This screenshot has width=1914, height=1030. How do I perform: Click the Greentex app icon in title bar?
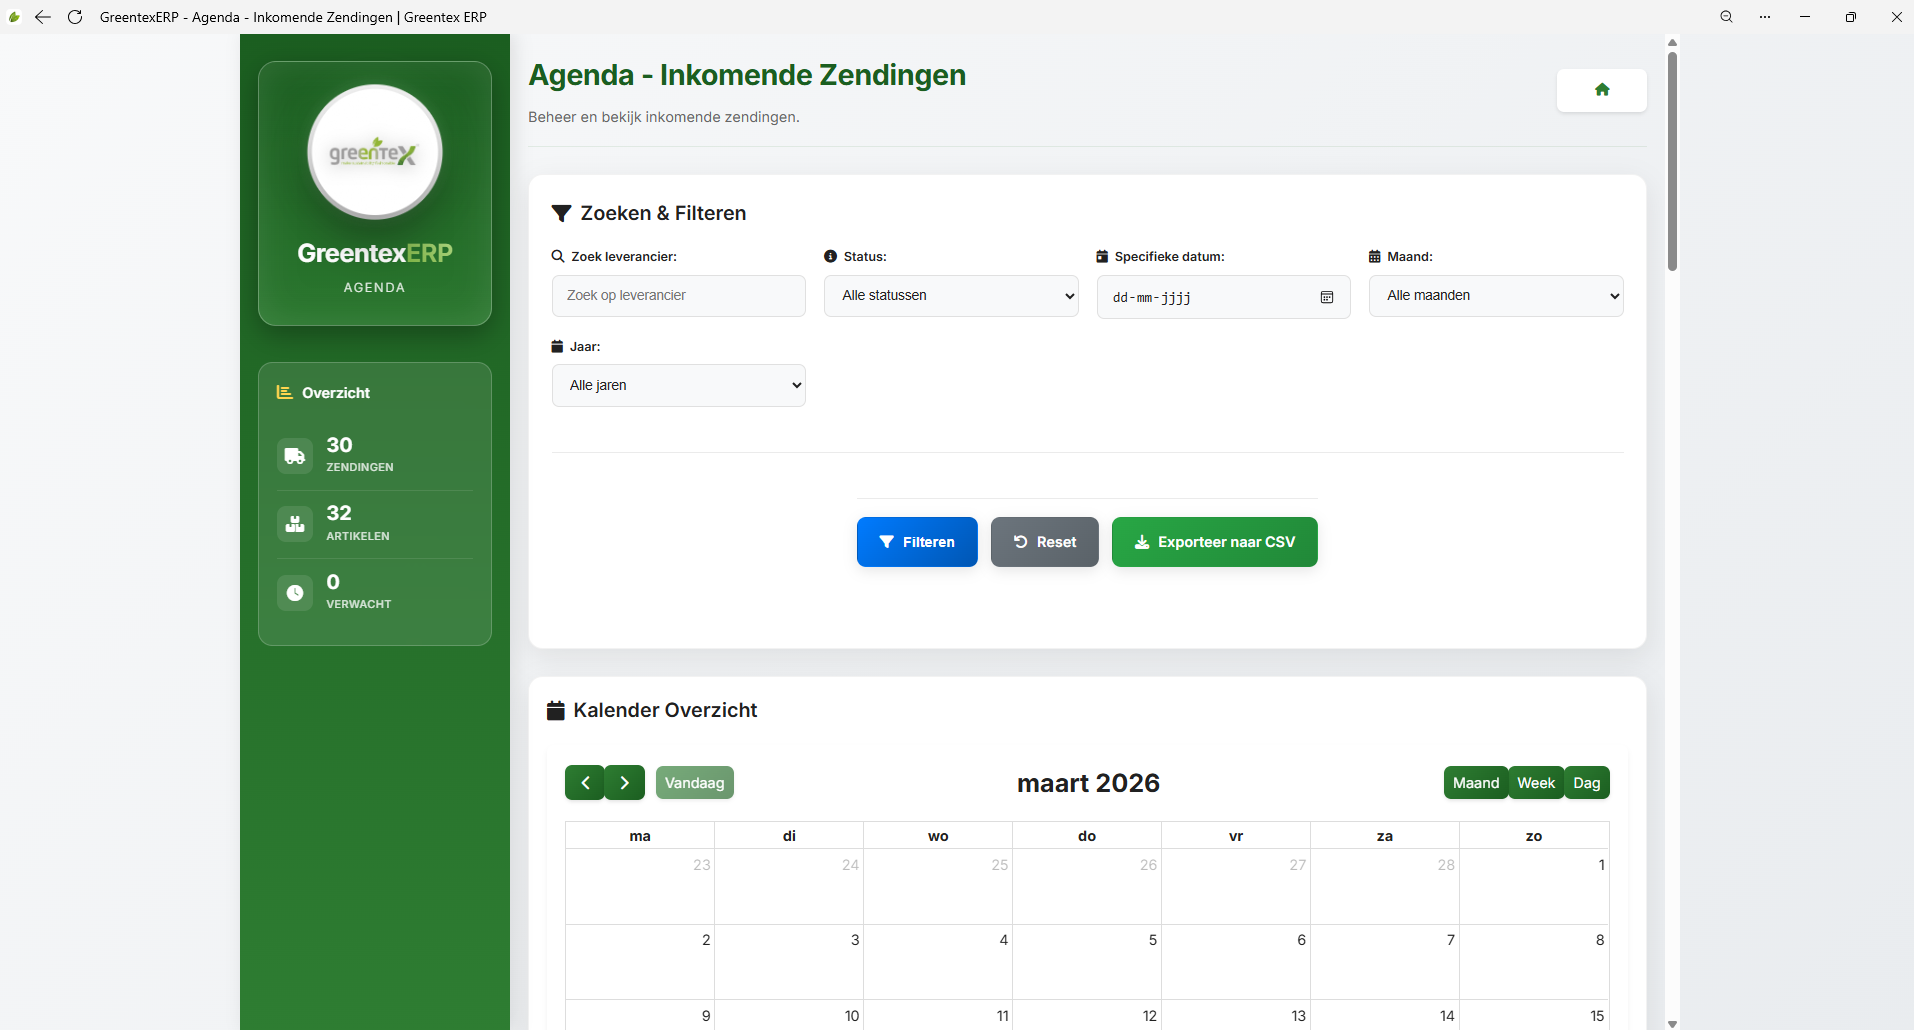coord(14,17)
